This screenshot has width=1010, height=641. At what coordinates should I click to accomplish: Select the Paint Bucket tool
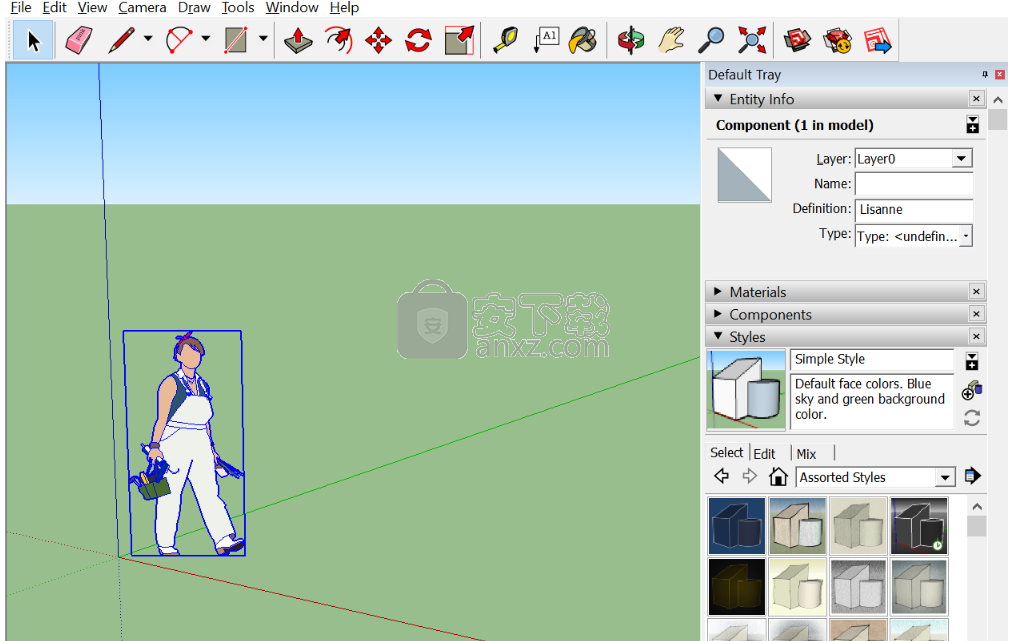pos(584,40)
